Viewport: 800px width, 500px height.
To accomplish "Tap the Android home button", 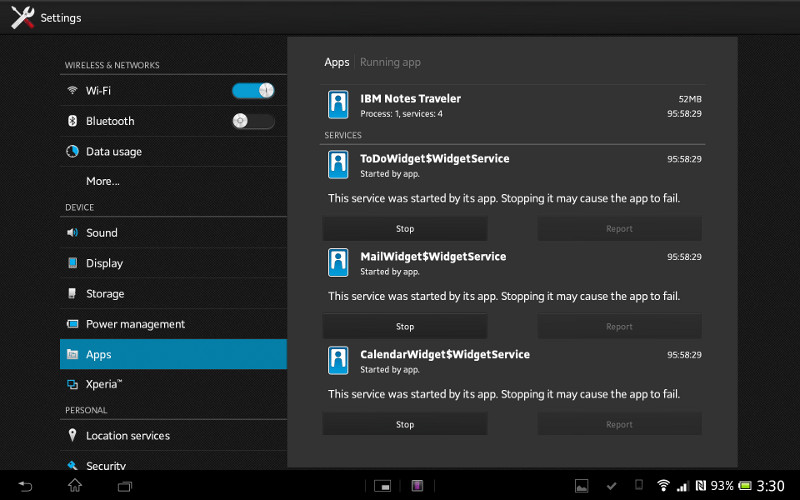I will pyautogui.click(x=75, y=486).
